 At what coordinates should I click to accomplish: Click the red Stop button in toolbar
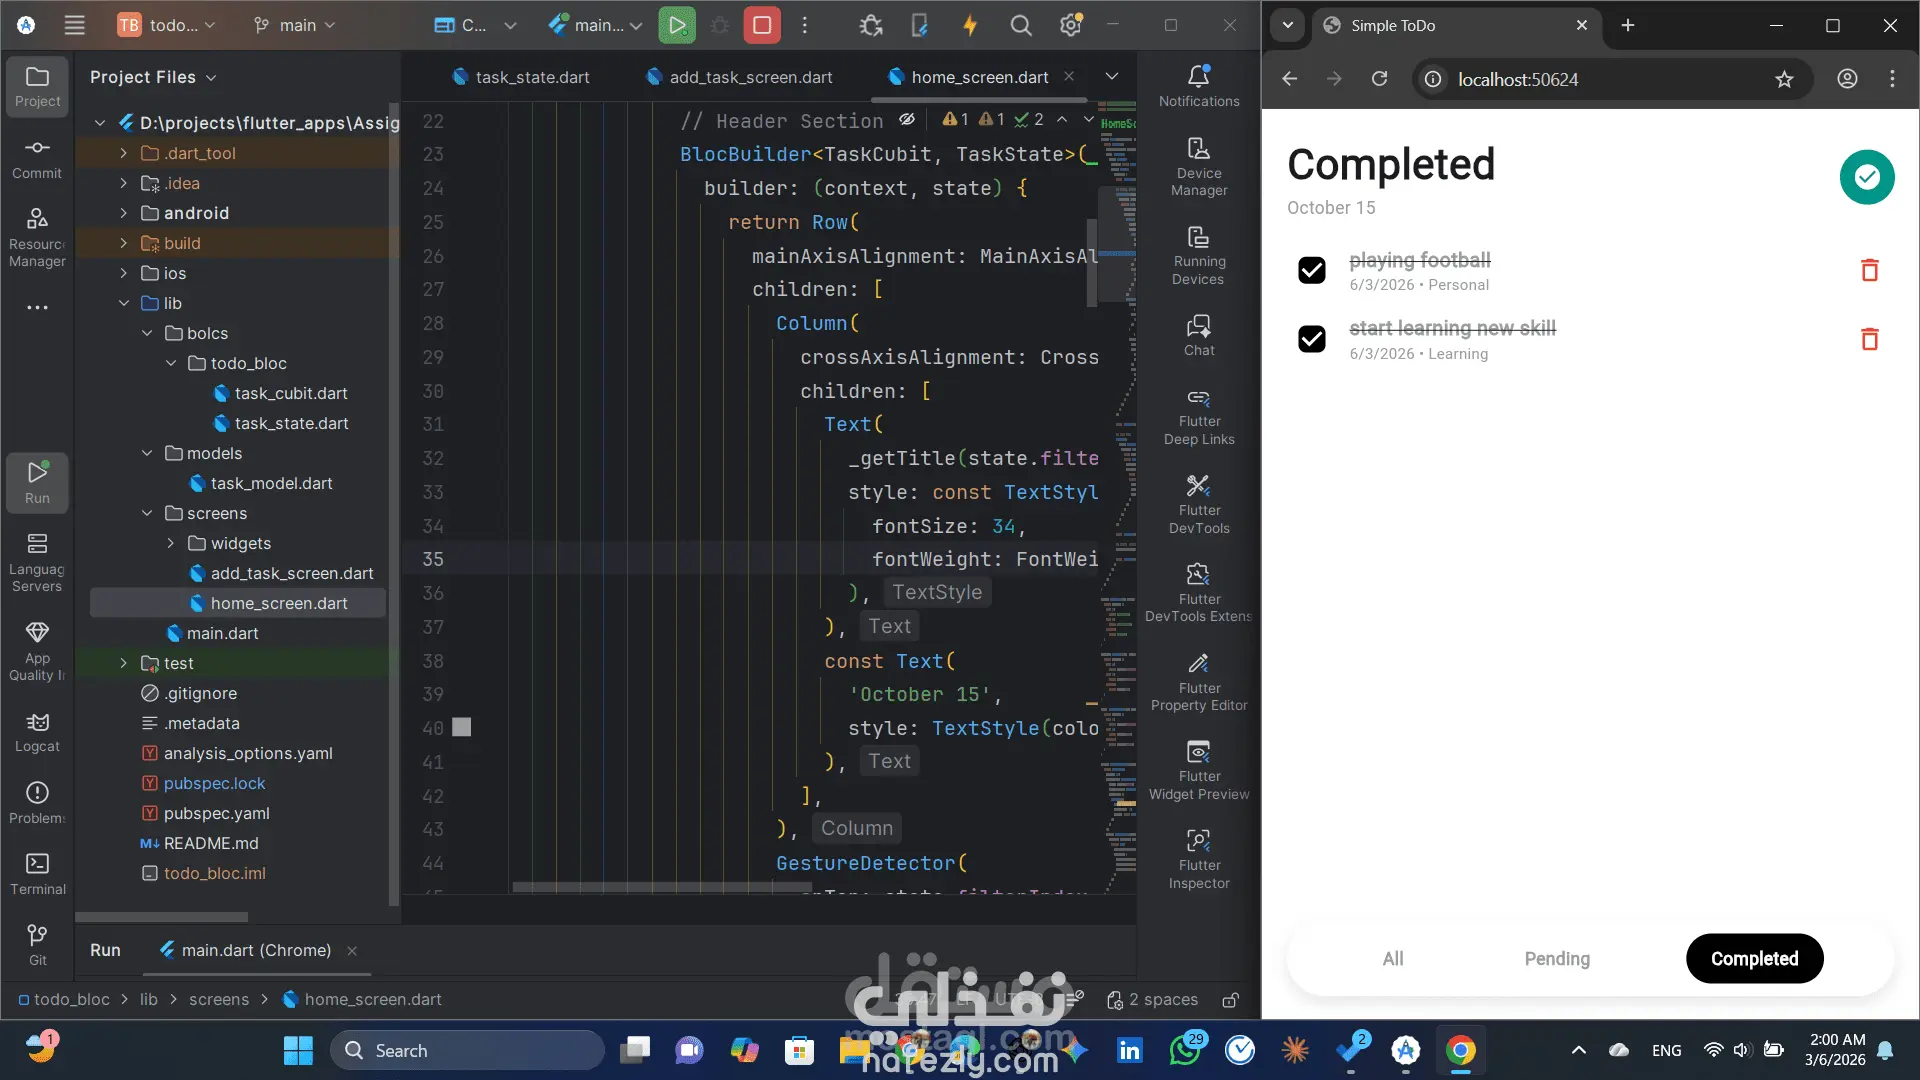click(761, 25)
